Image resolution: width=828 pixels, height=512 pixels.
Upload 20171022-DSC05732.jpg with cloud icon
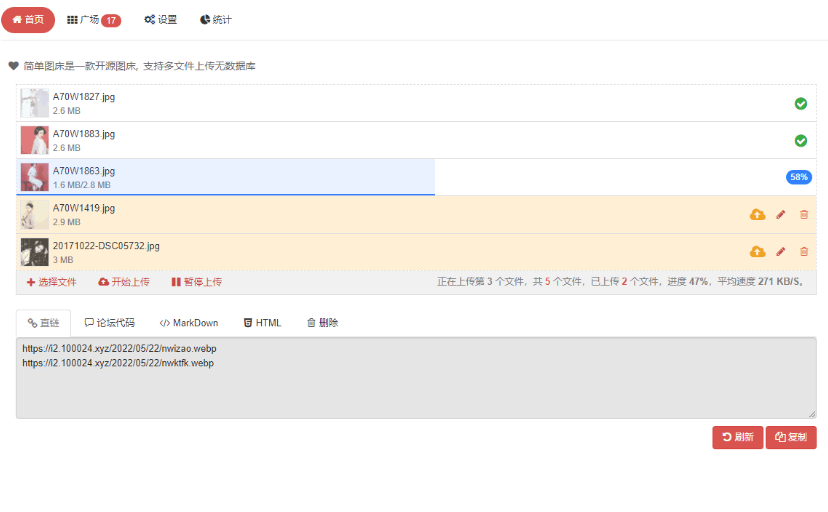757,251
